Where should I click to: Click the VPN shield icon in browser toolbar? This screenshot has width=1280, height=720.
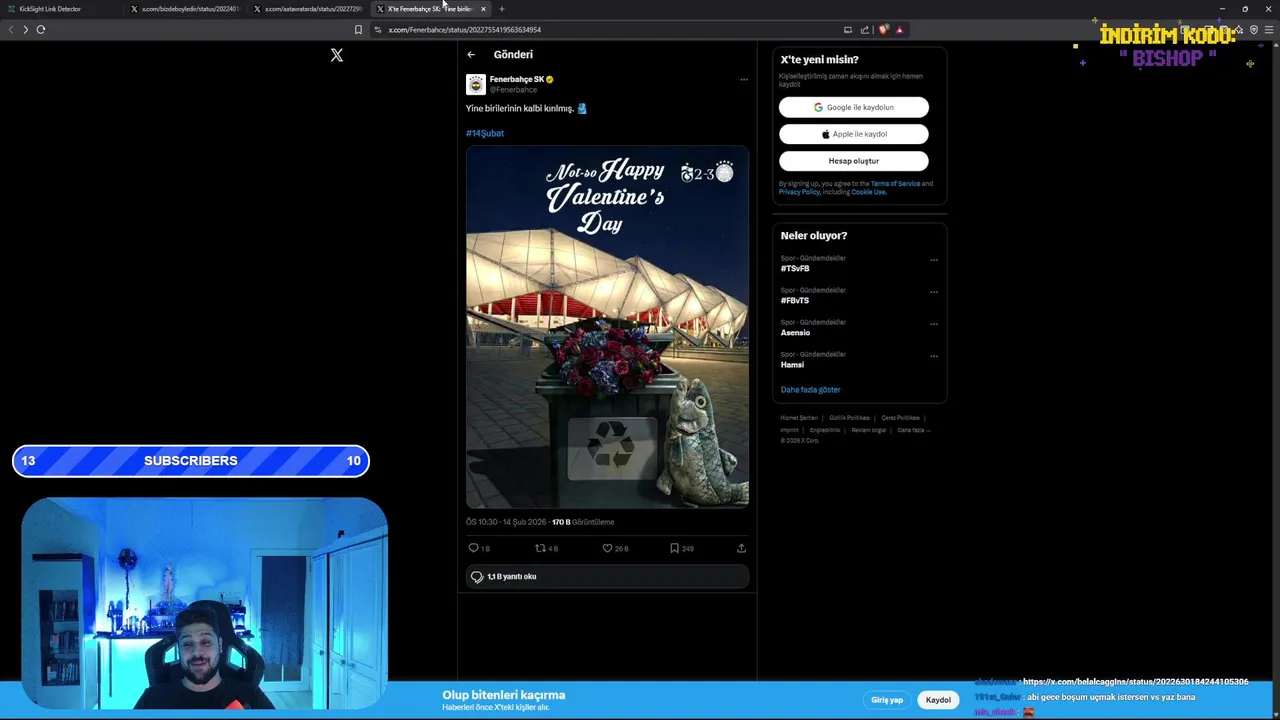[x=1254, y=30]
